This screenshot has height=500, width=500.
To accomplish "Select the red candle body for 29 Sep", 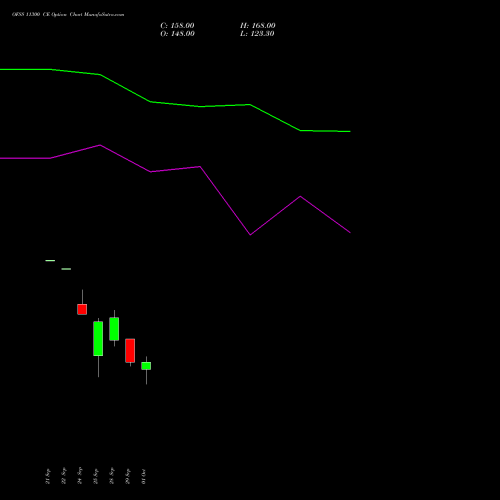I will pos(130,351).
